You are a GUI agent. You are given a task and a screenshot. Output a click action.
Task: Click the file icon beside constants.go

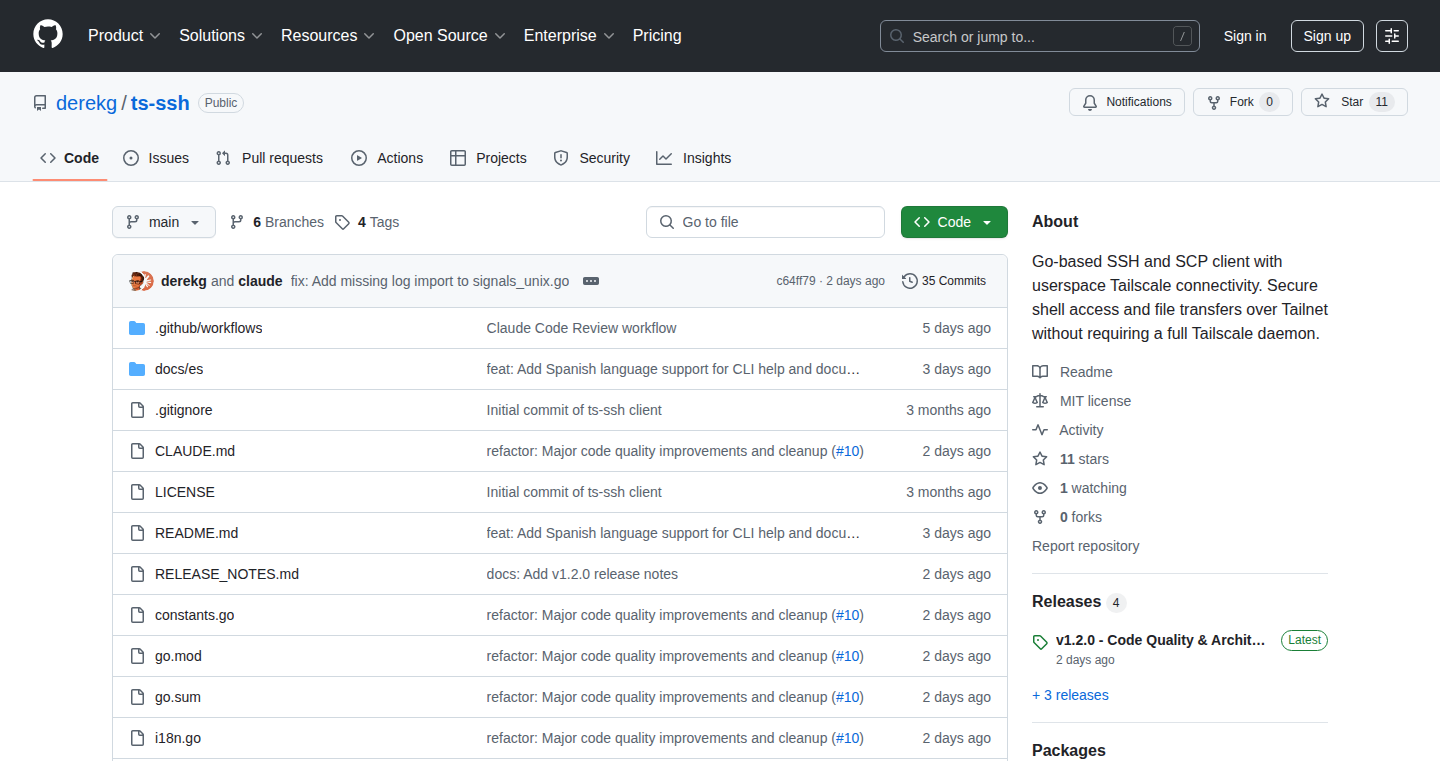click(x=137, y=615)
